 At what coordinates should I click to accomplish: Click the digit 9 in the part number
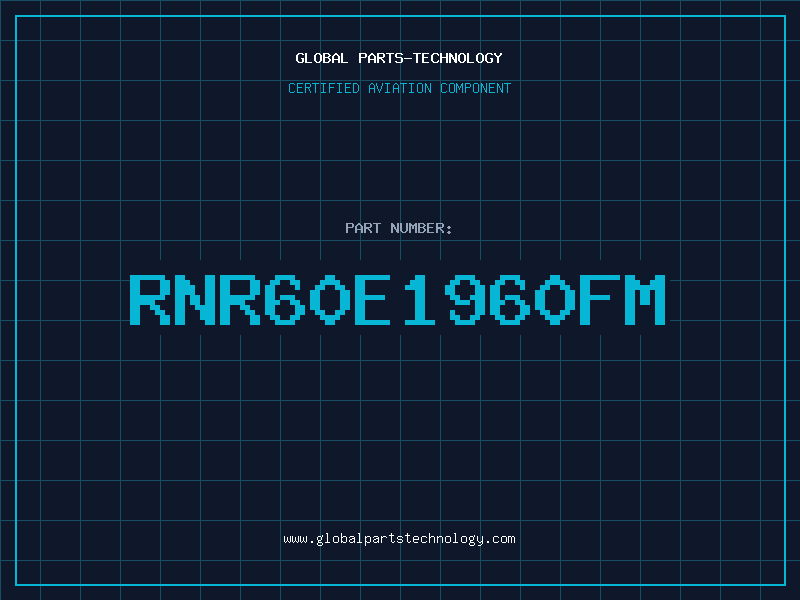click(465, 299)
